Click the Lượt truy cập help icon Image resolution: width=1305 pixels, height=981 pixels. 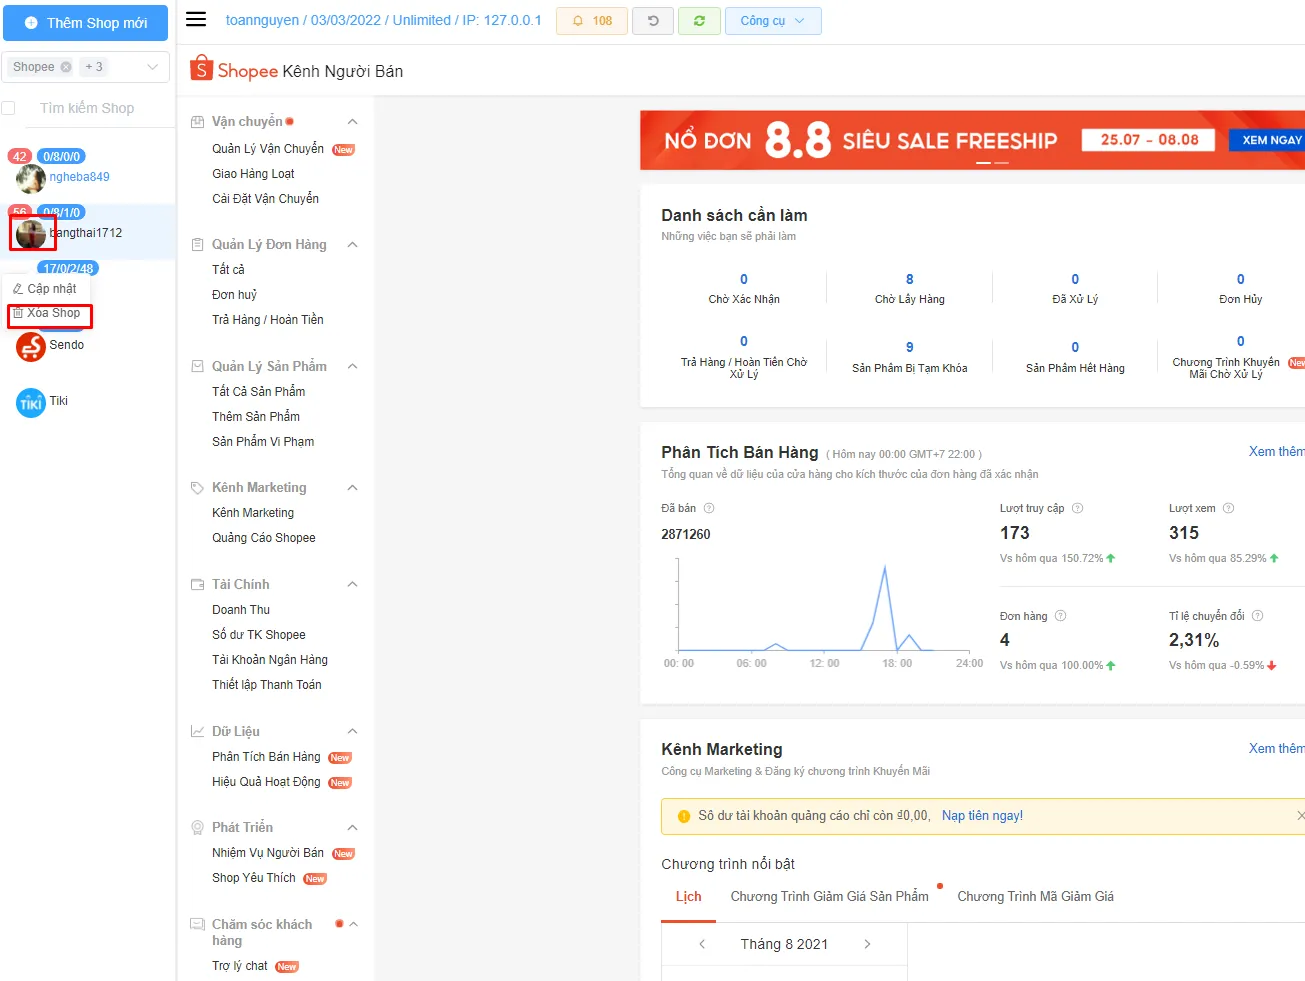[x=1077, y=508]
